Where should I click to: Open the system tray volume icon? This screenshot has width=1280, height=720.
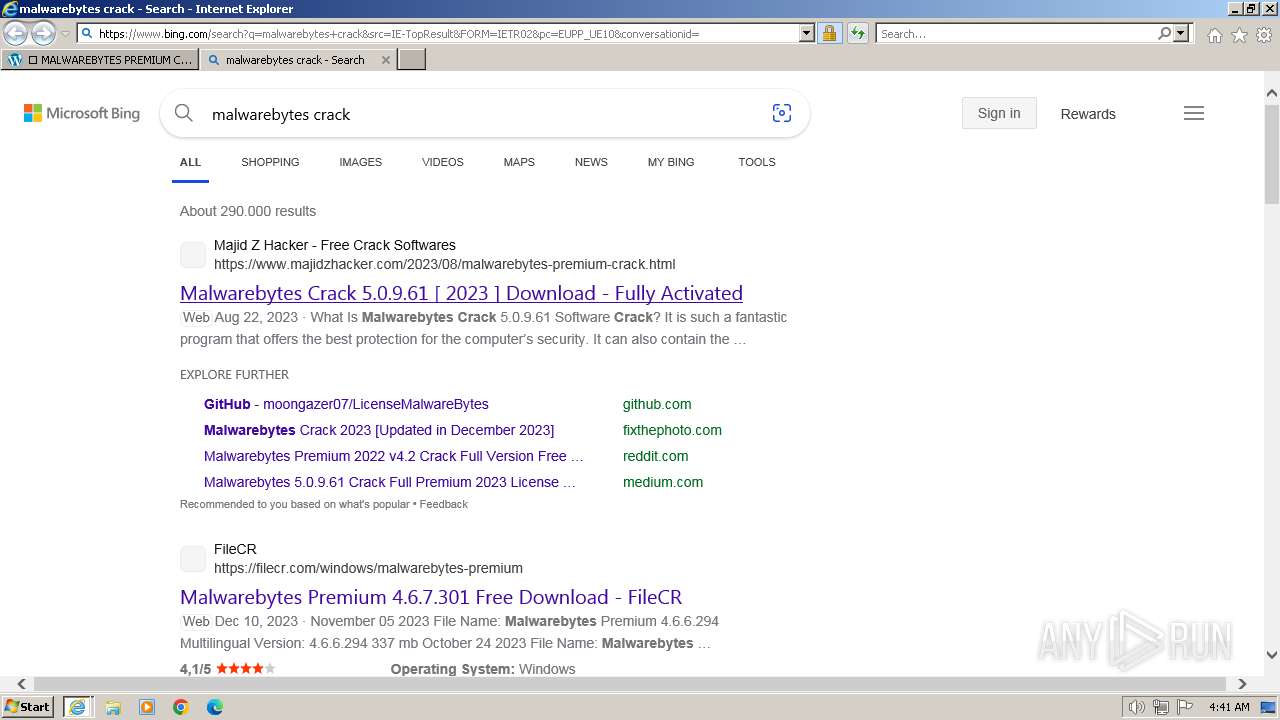tap(1136, 707)
